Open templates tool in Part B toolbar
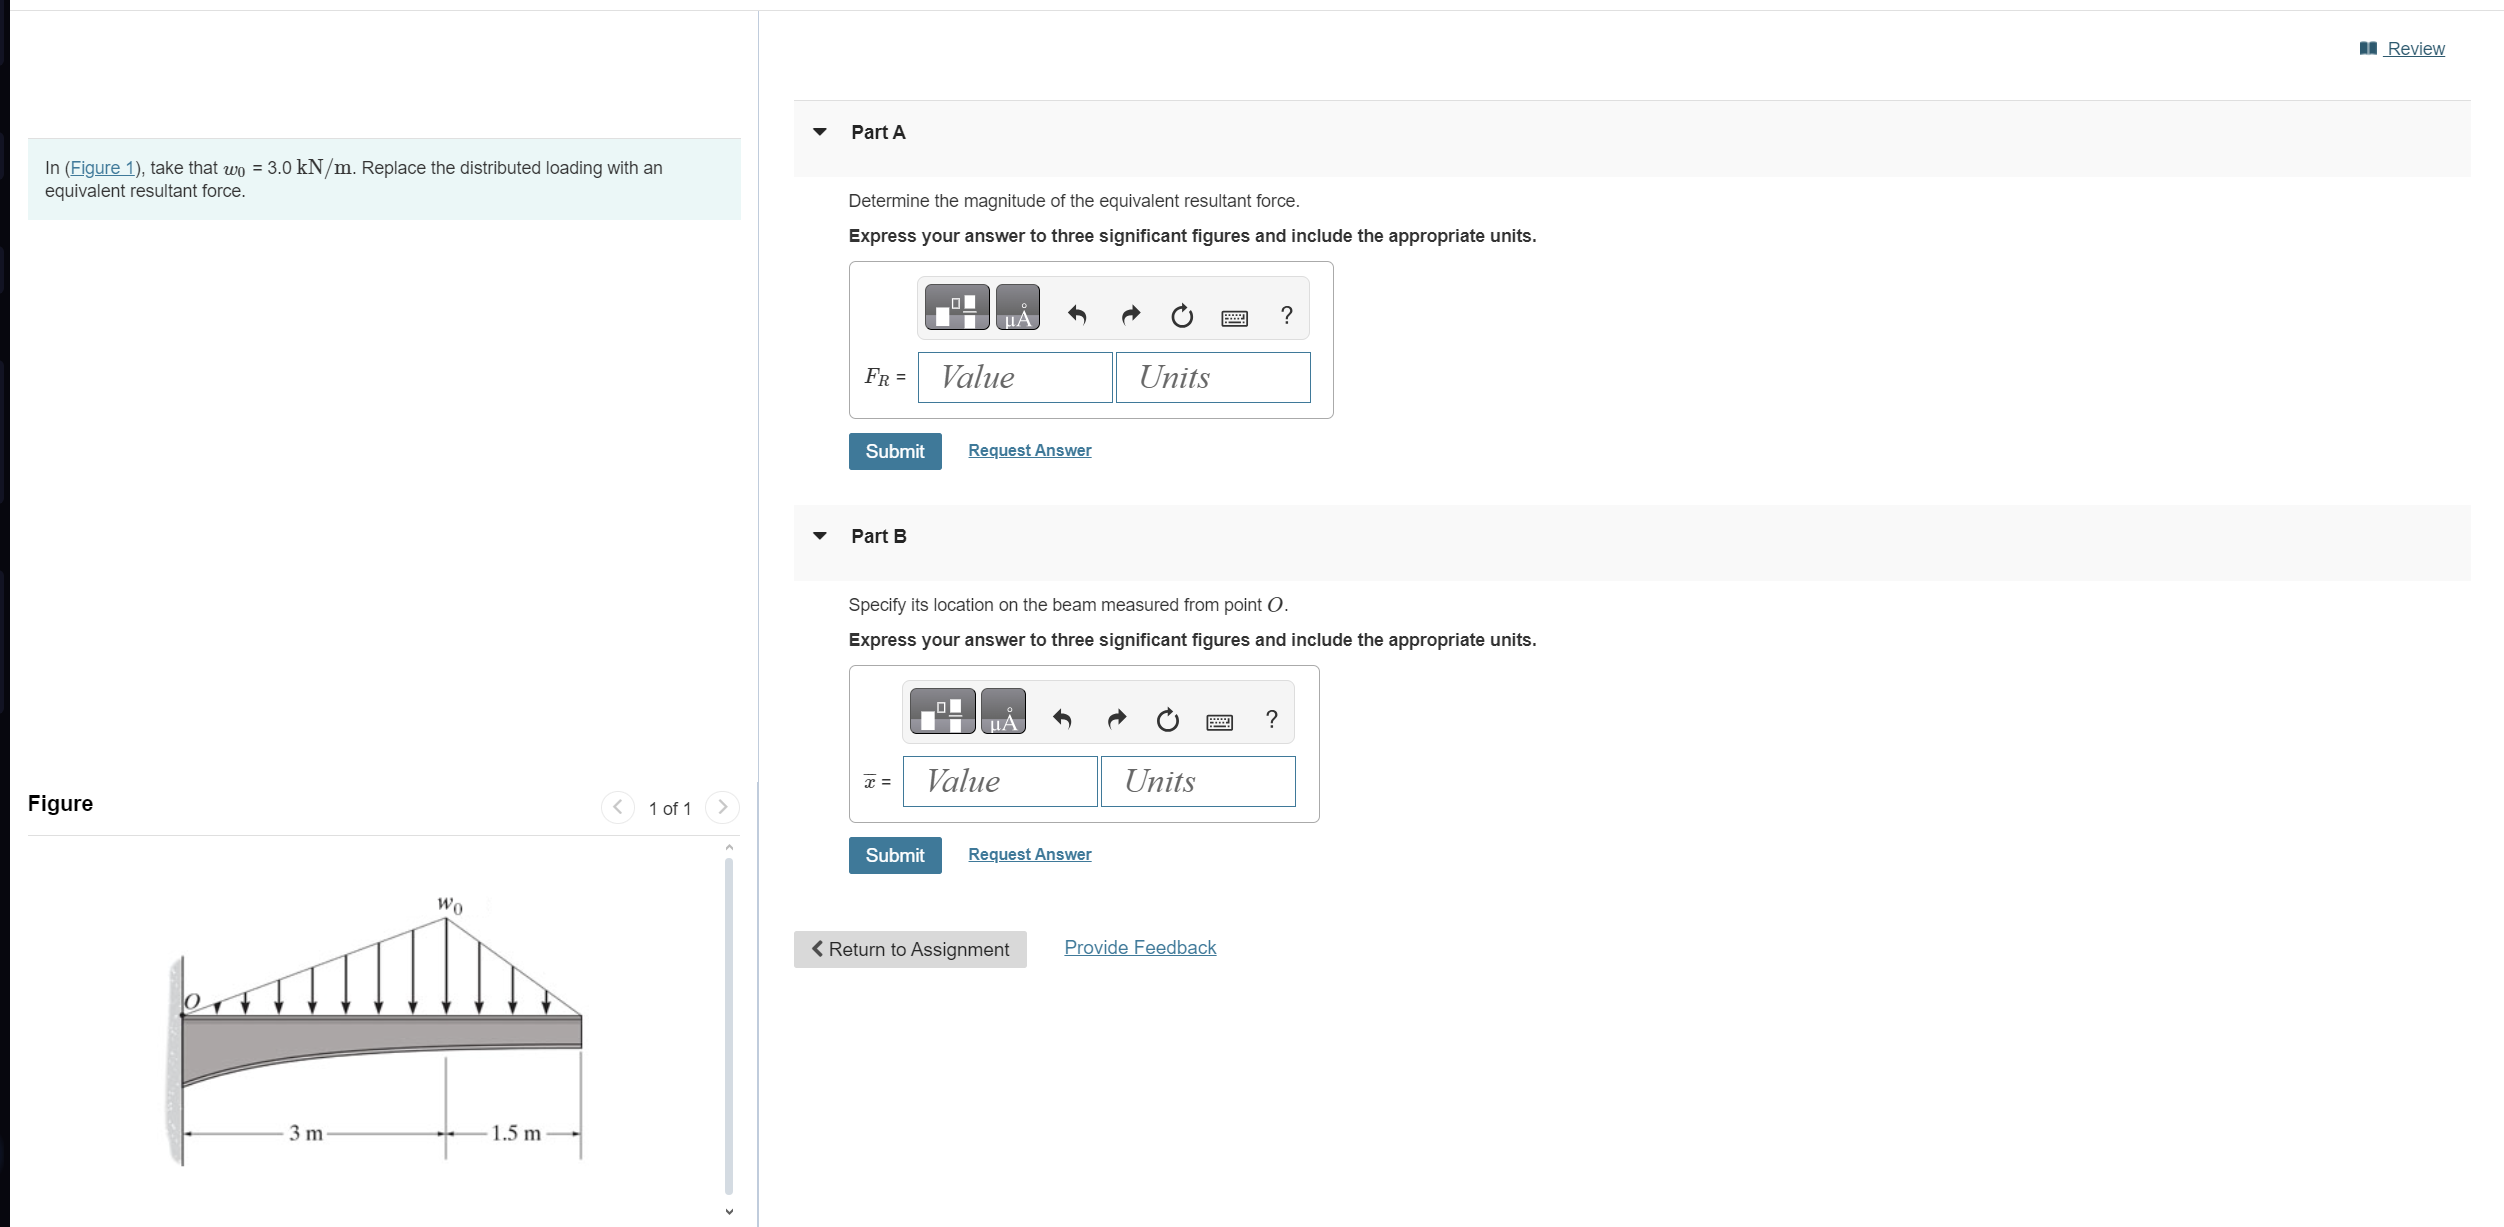This screenshot has height=1227, width=2504. coord(942,711)
